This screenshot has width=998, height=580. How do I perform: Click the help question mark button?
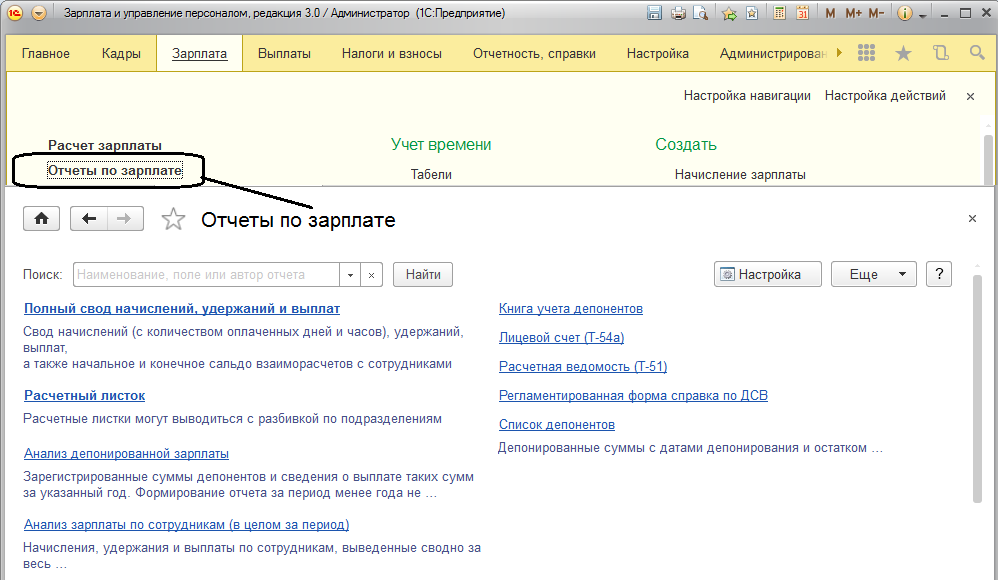939,274
